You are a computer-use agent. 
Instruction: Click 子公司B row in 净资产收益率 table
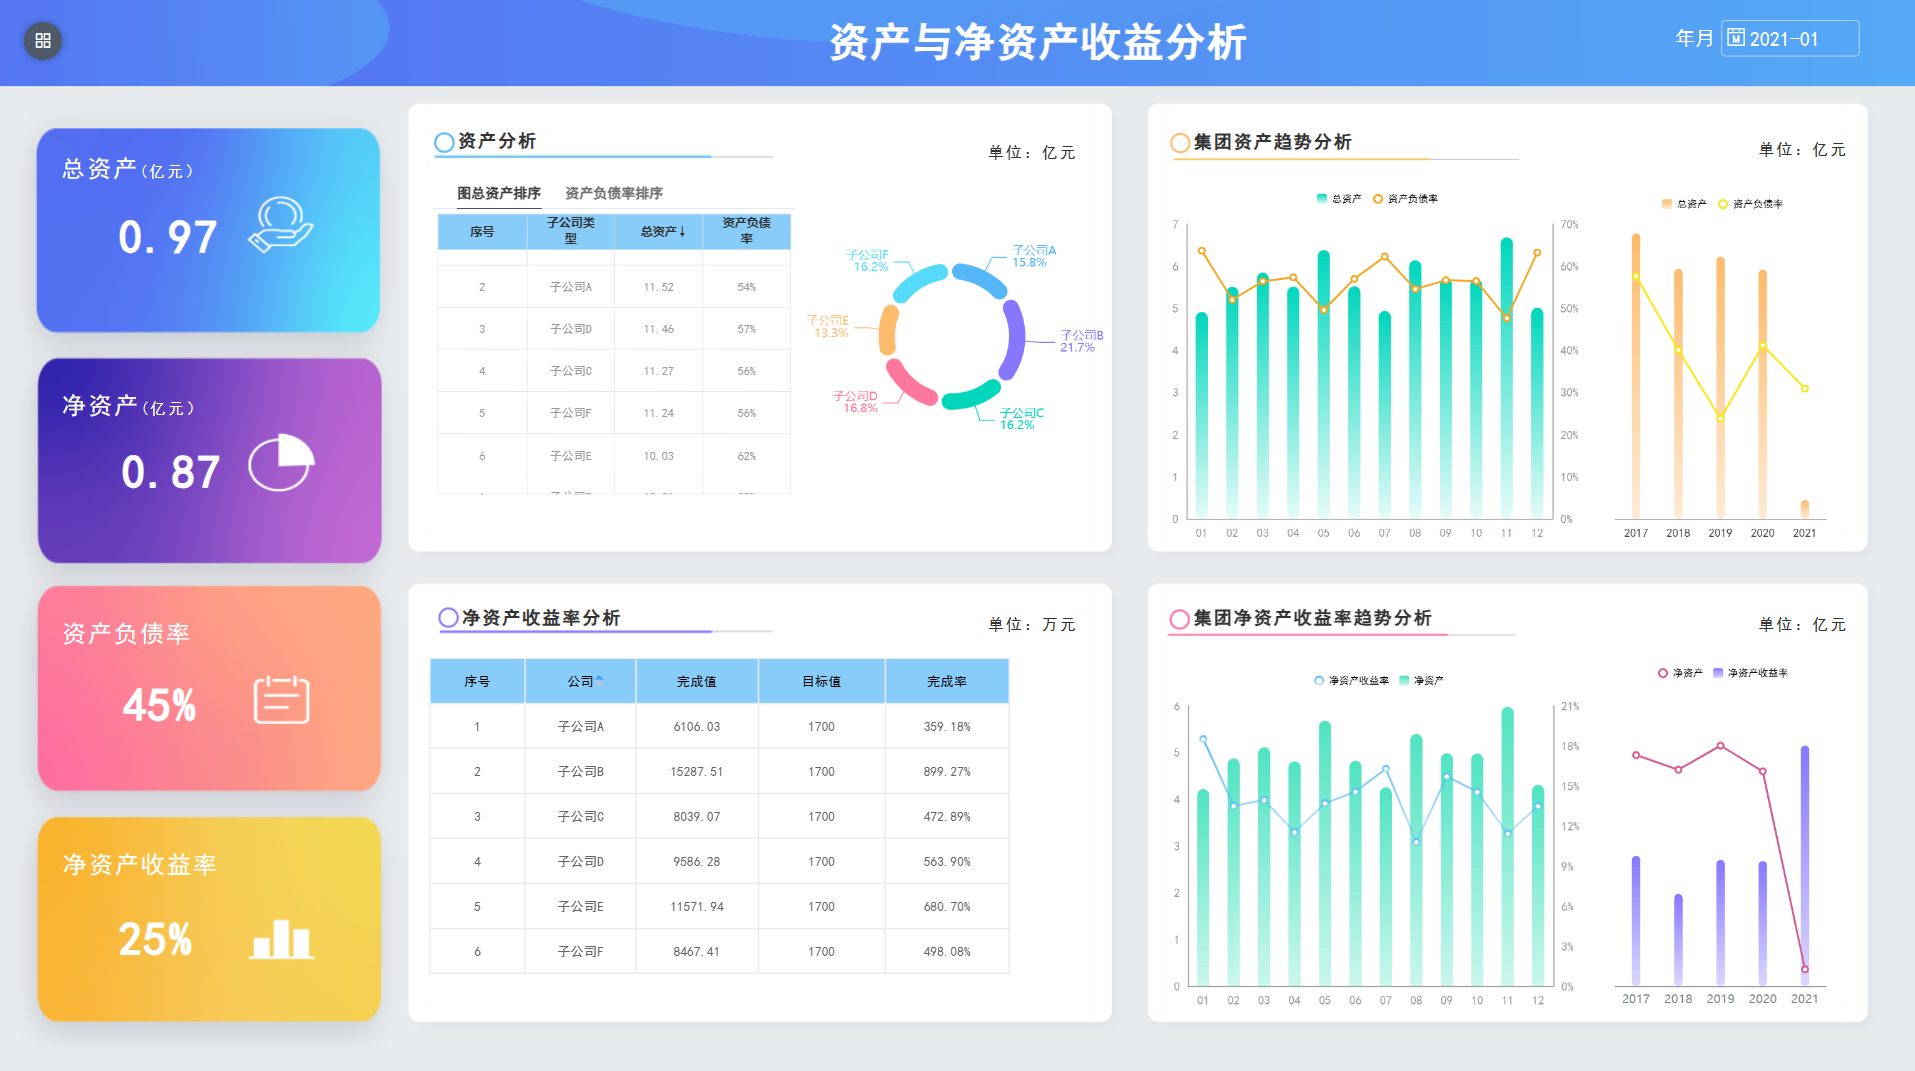581,772
